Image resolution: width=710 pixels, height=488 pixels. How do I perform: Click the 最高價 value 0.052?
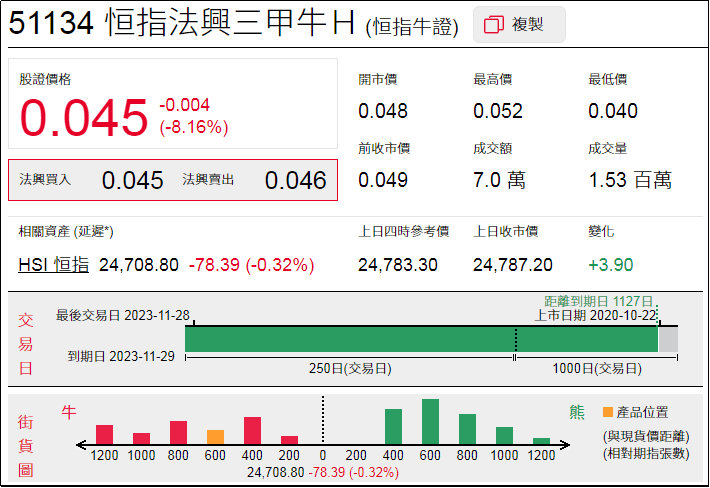[498, 111]
